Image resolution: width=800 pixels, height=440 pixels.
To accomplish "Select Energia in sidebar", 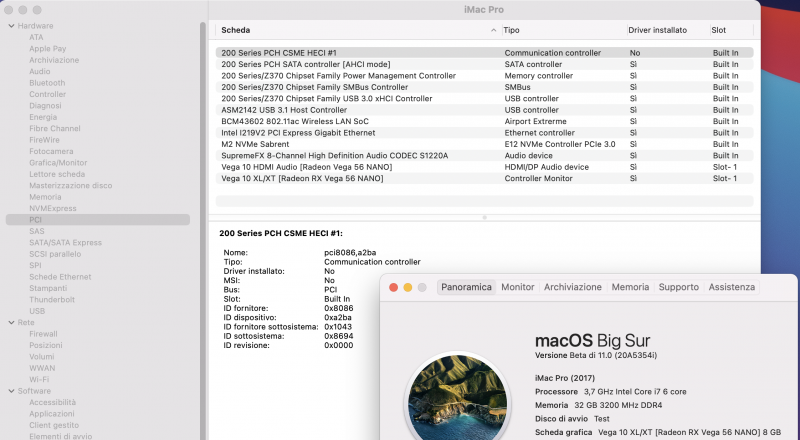I will click(43, 117).
